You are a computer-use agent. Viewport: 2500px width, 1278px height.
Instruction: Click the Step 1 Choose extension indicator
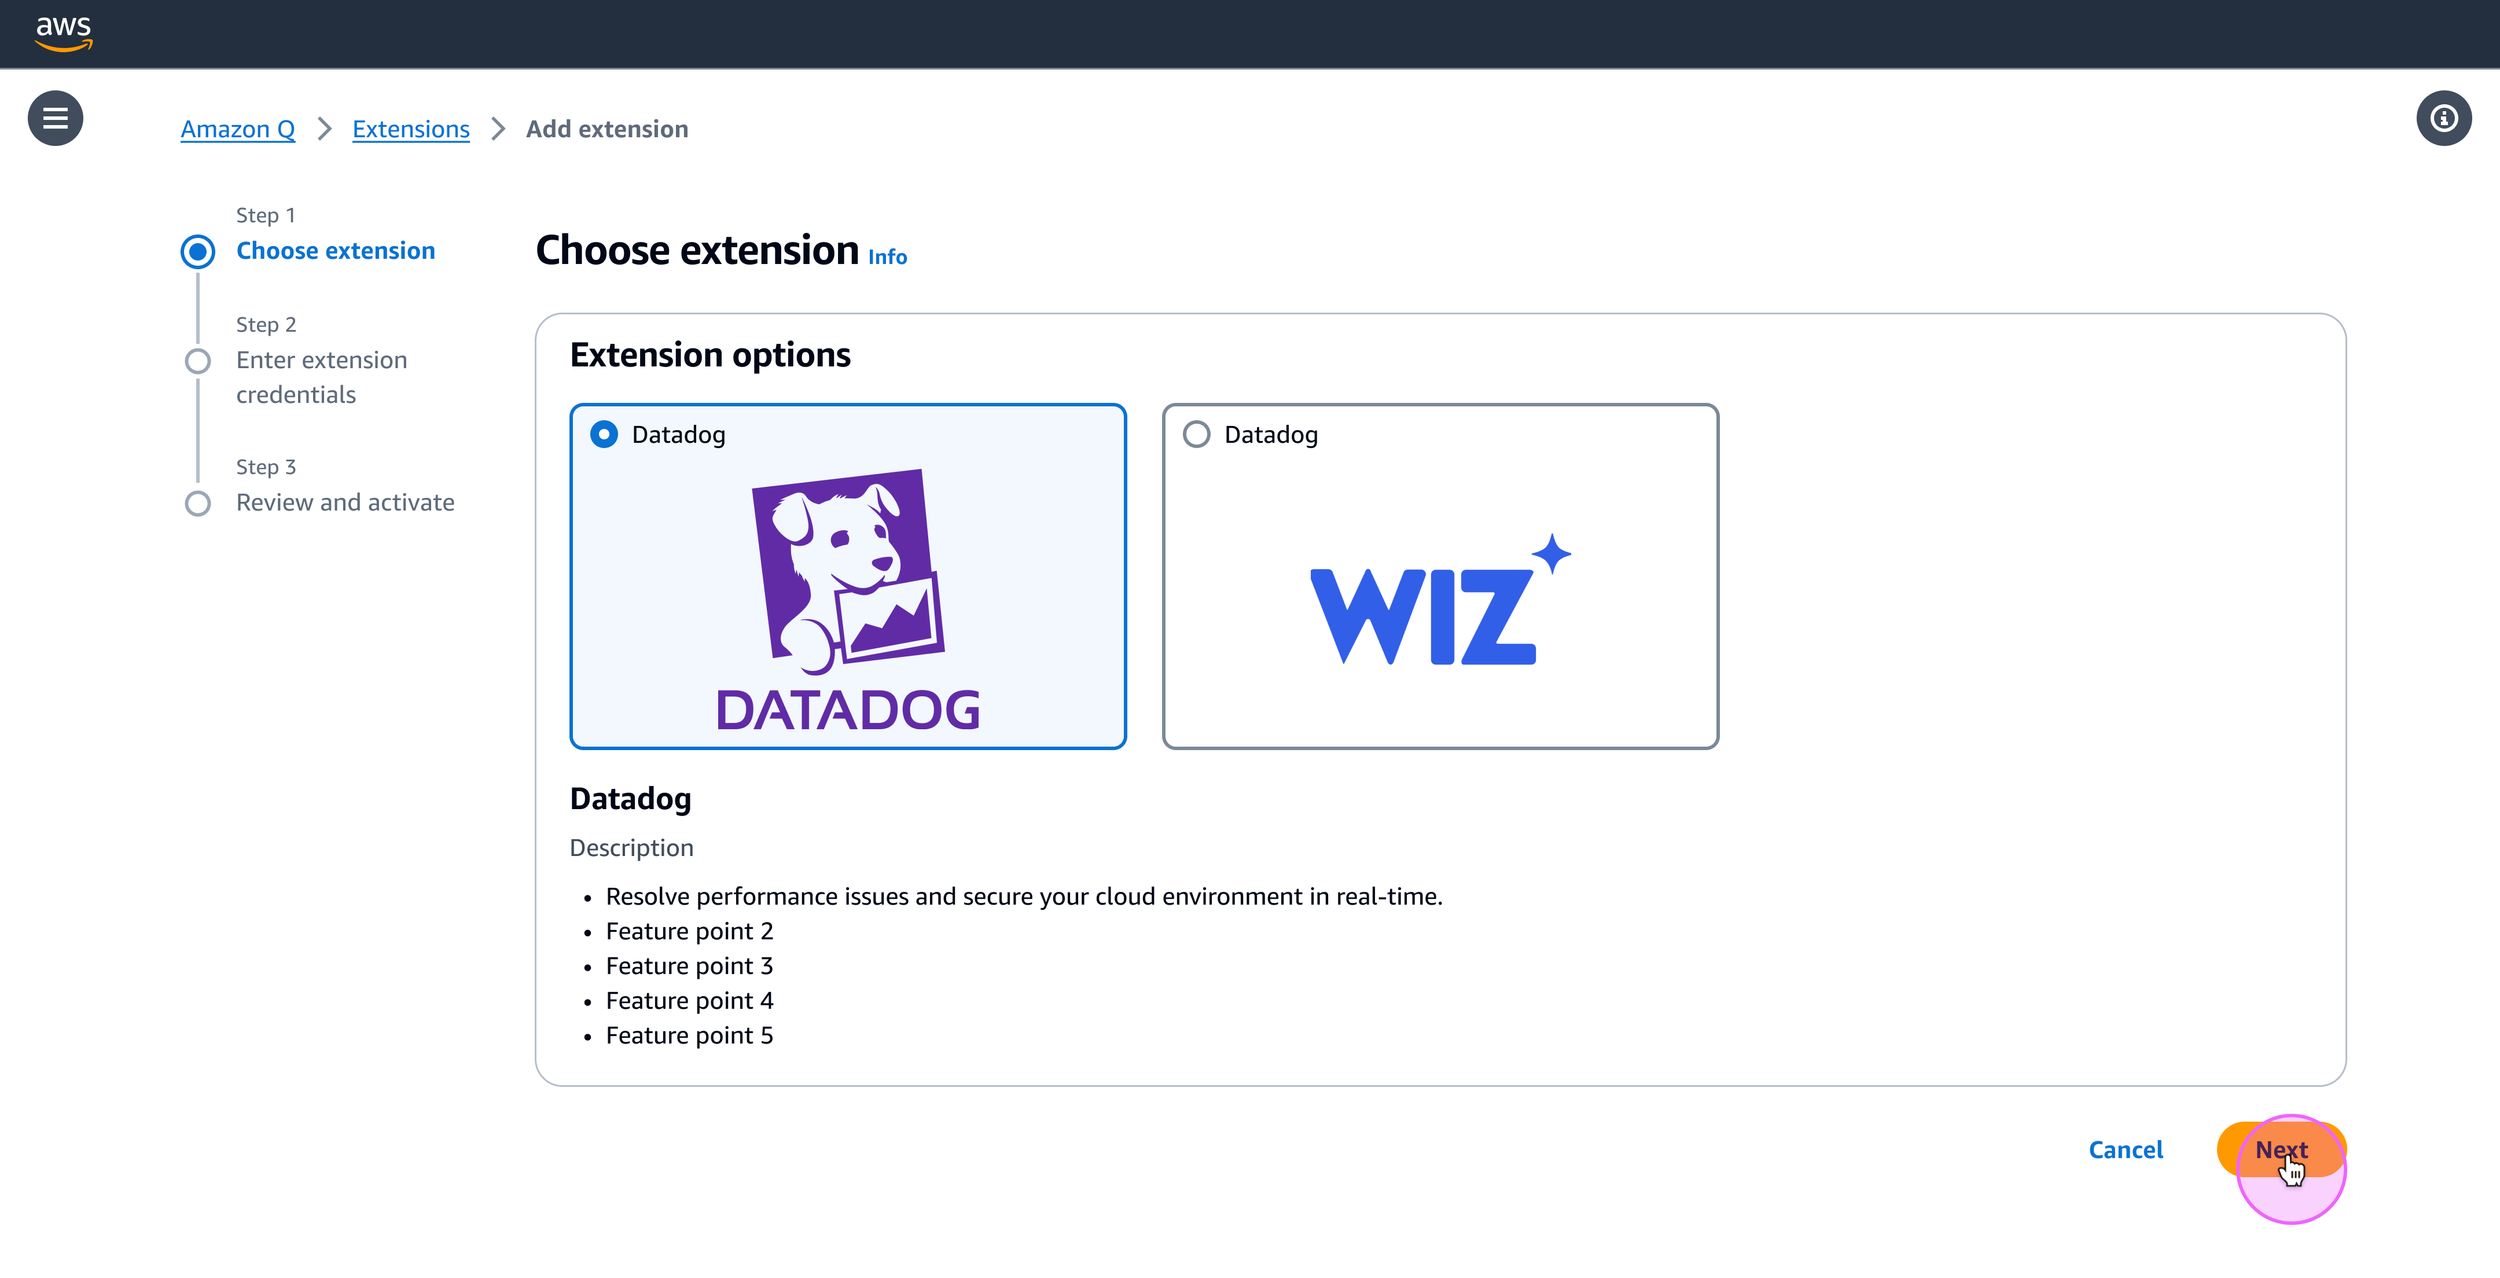[198, 251]
